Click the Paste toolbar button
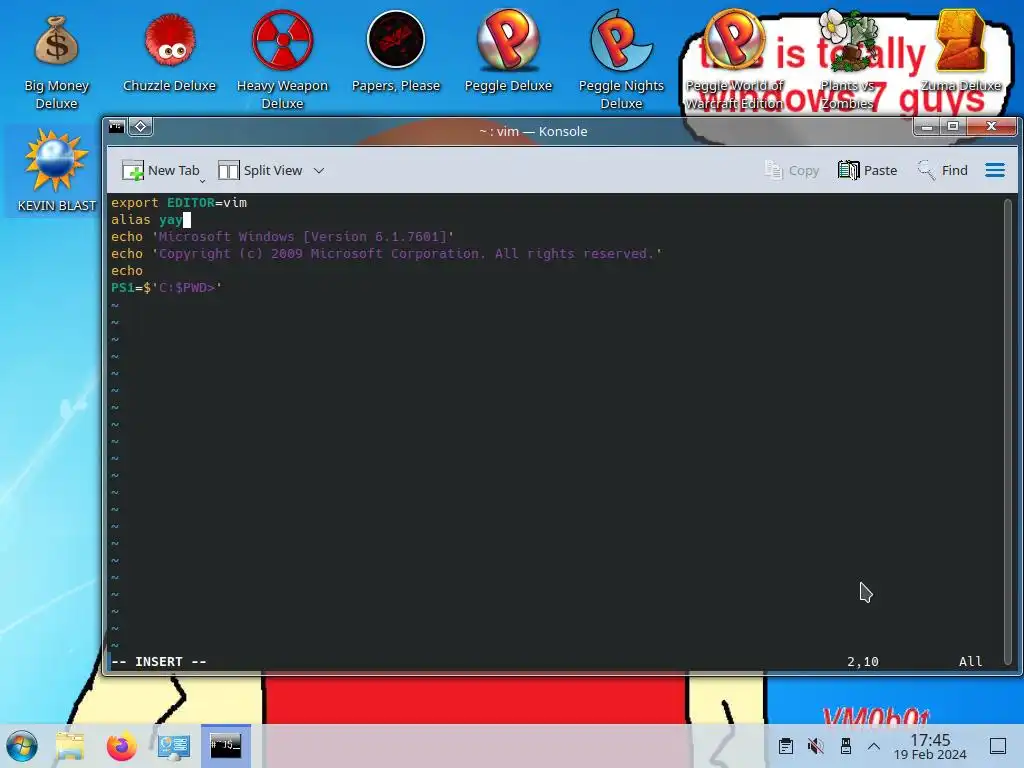Screen dimensions: 1024x768 868,170
